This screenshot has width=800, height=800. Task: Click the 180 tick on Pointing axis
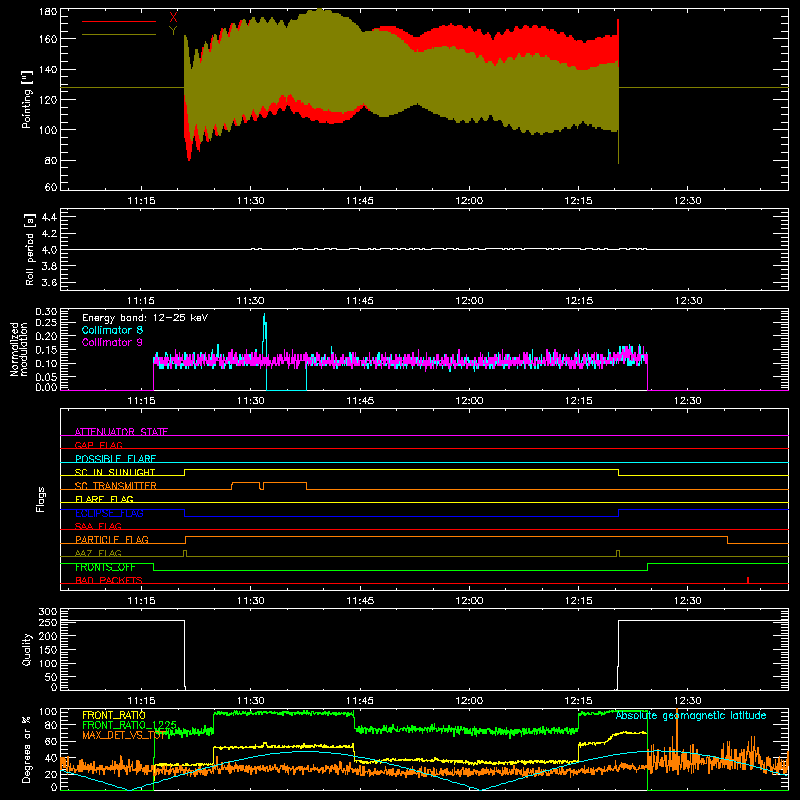coord(48,12)
